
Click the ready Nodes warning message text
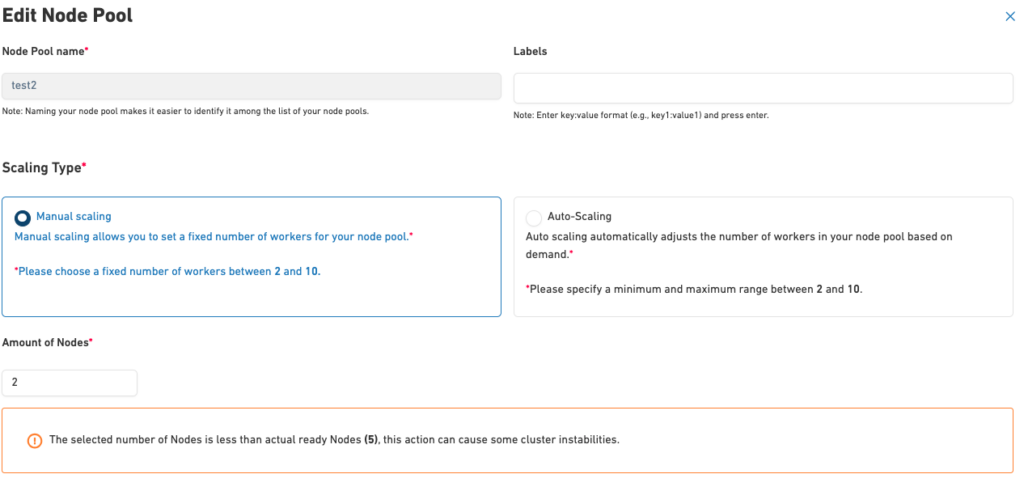(334, 440)
